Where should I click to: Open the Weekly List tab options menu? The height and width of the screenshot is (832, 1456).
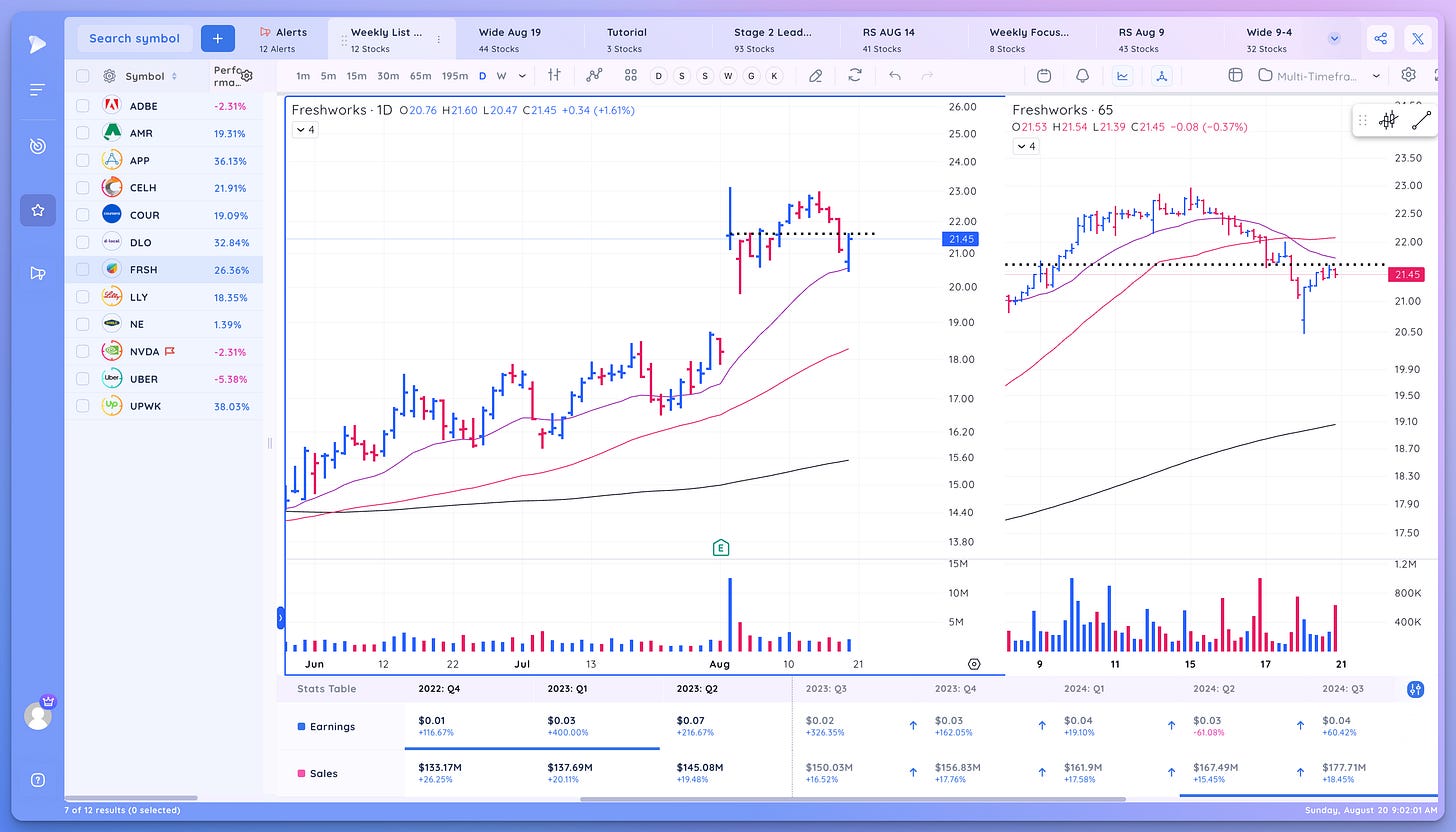[438, 39]
